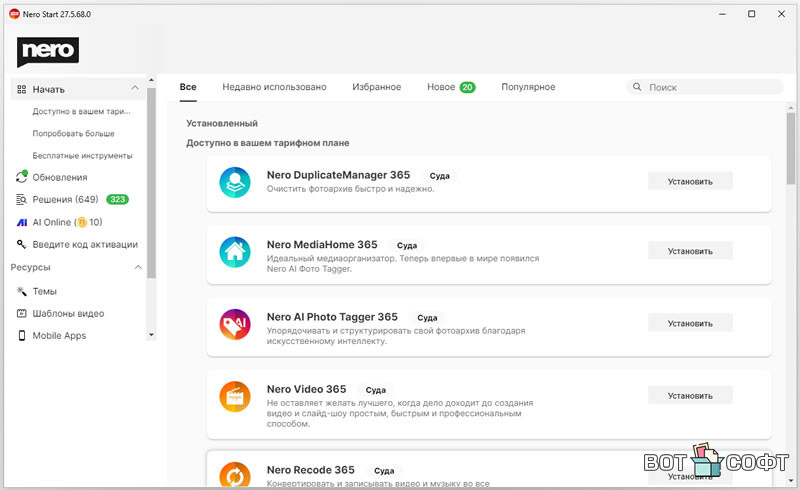Viewport: 800px width, 490px height.
Task: Open the Популярное tab
Action: (528, 87)
